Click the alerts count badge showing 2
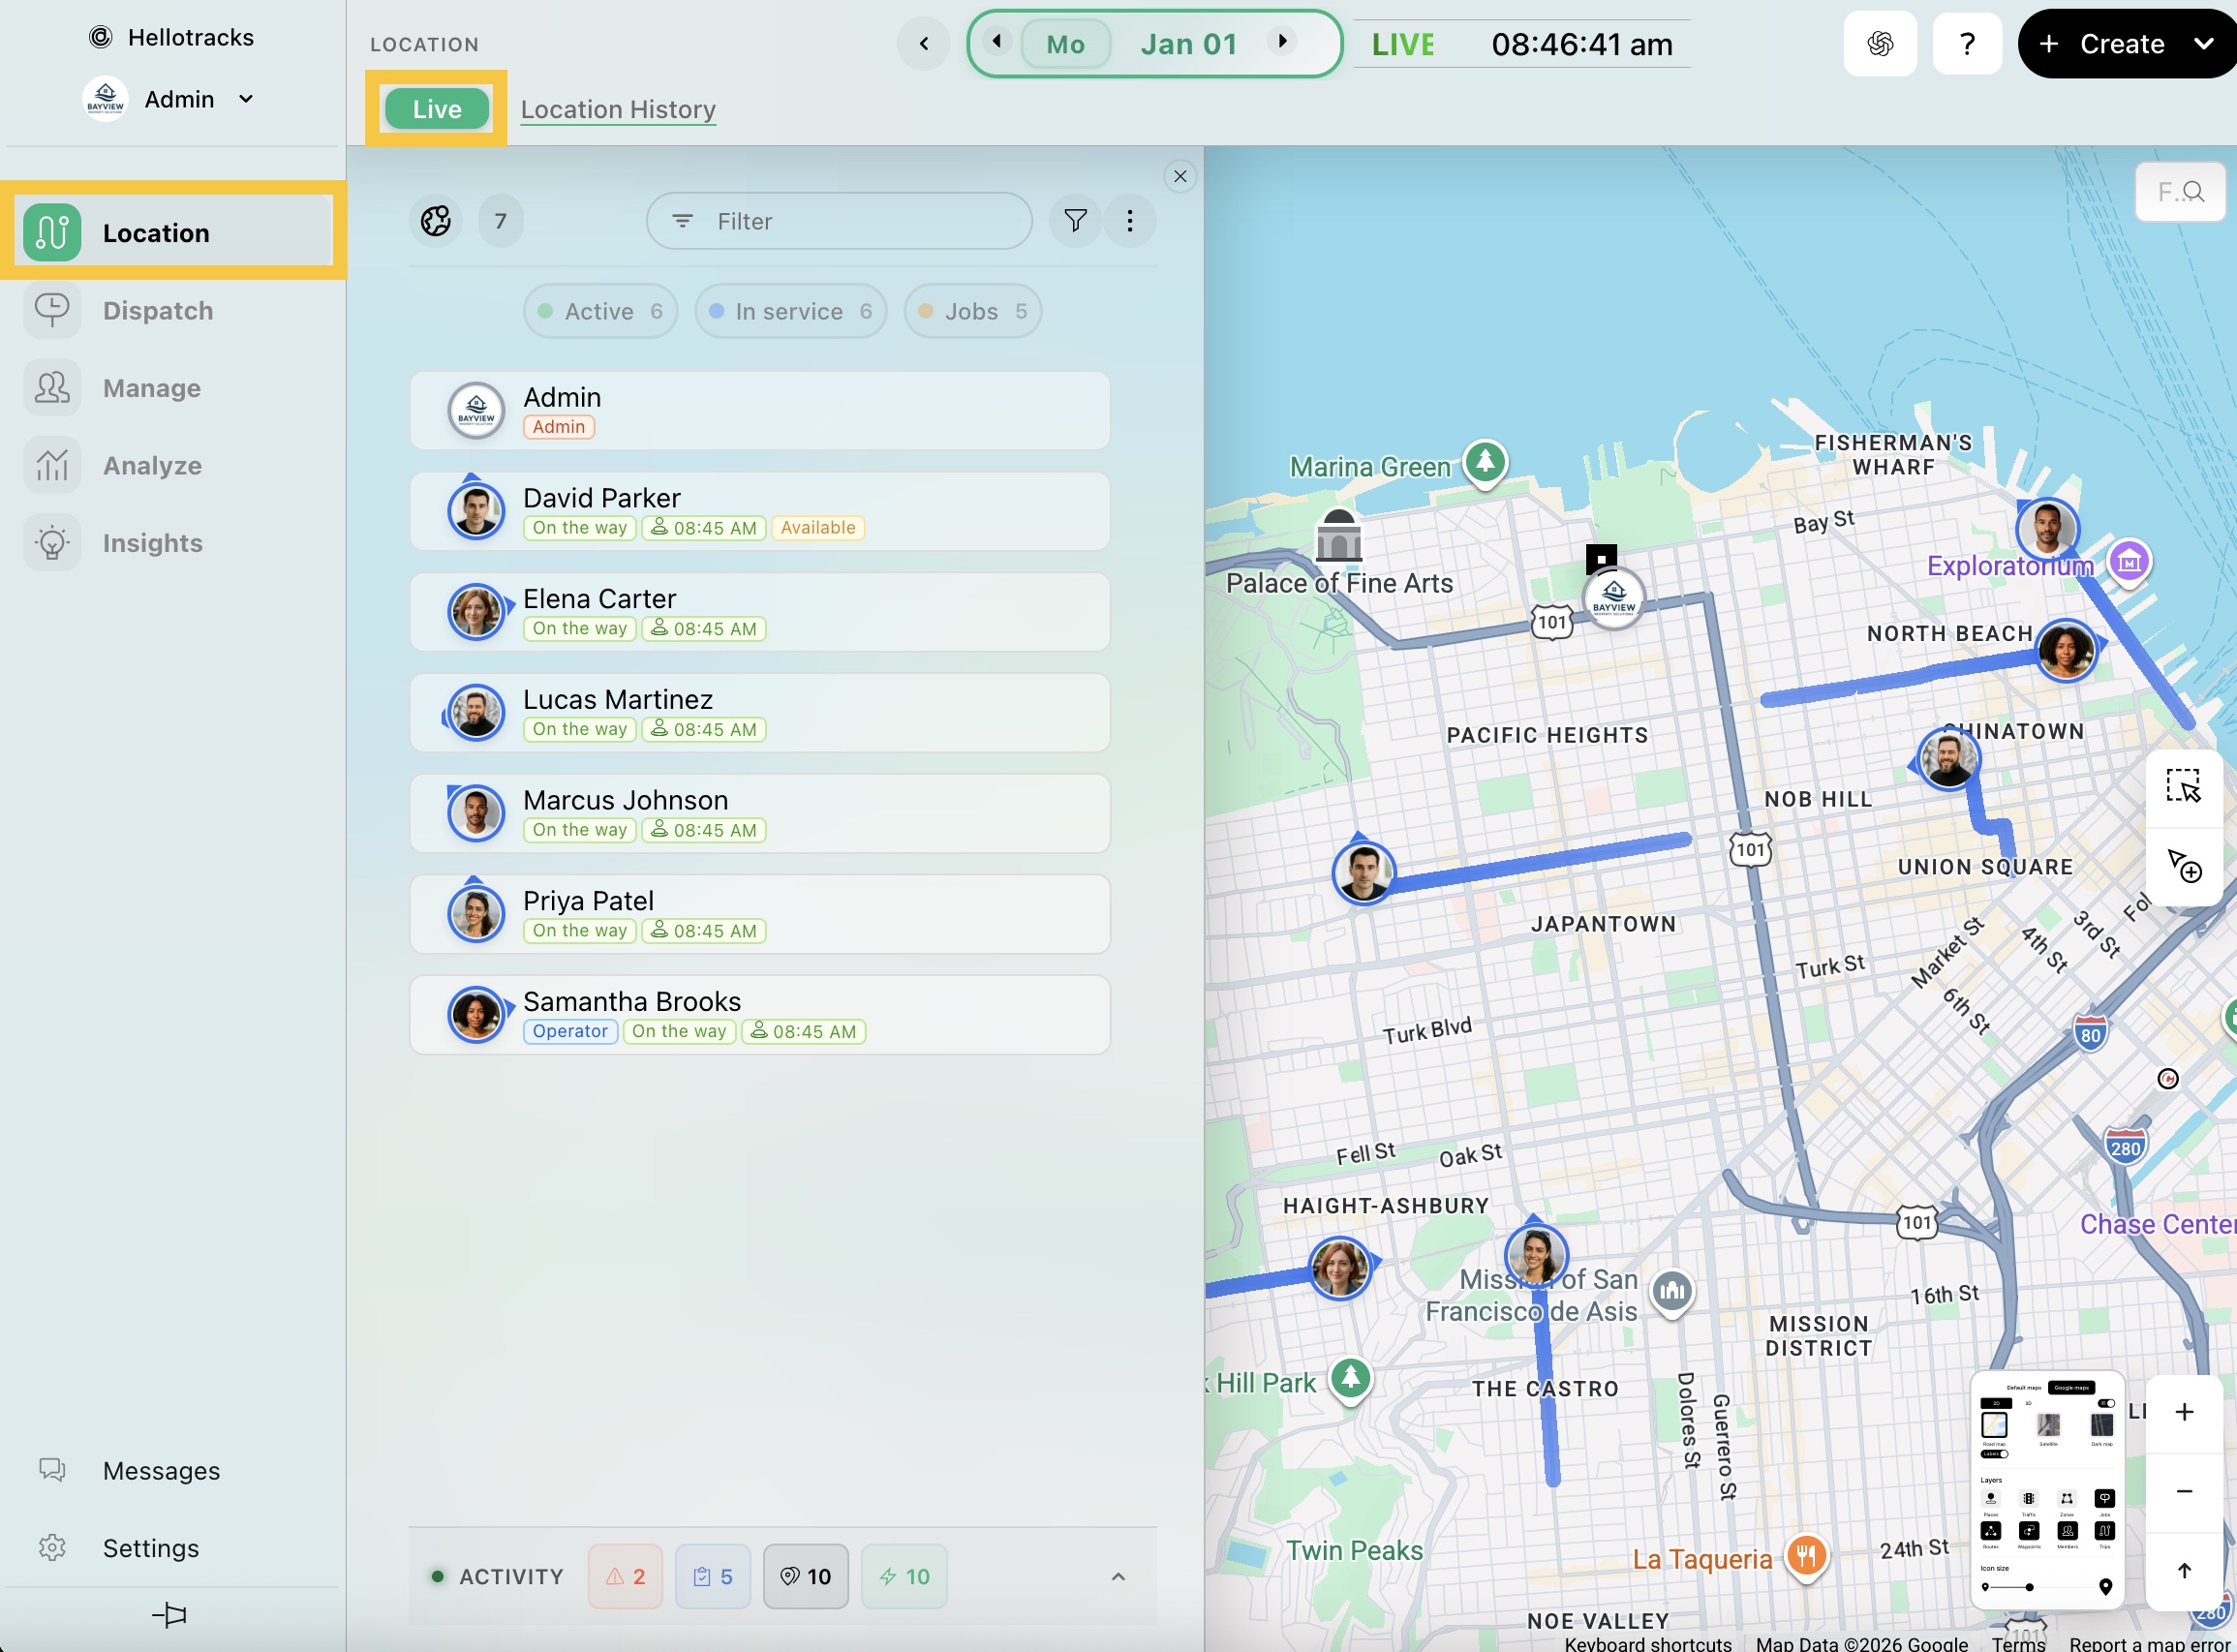Viewport: 2237px width, 1652px height. (625, 1576)
